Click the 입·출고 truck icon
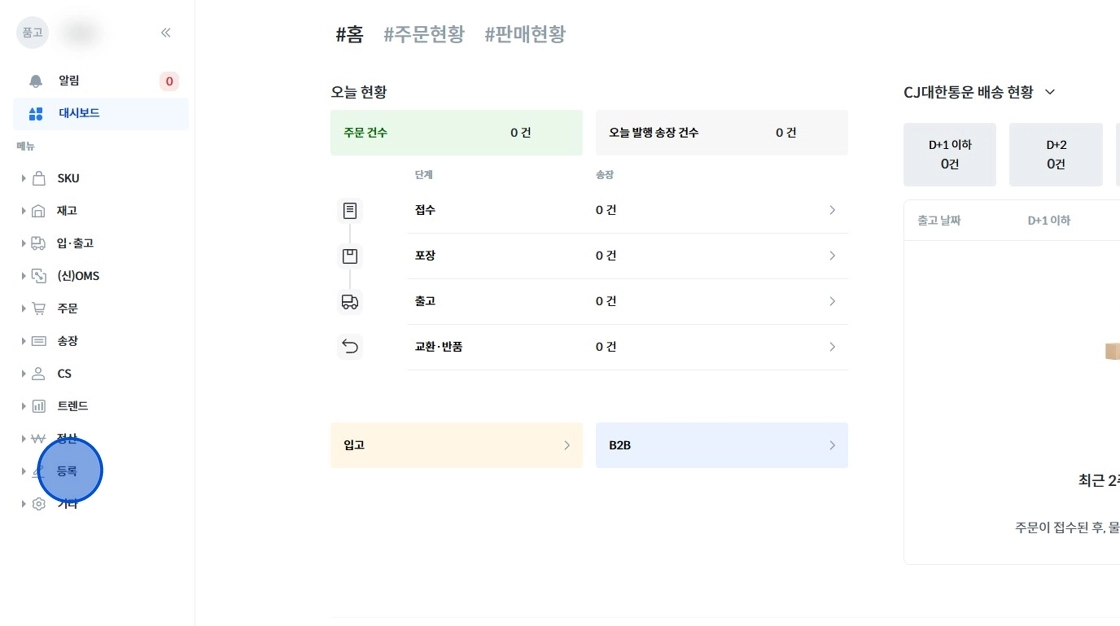 [x=39, y=243]
